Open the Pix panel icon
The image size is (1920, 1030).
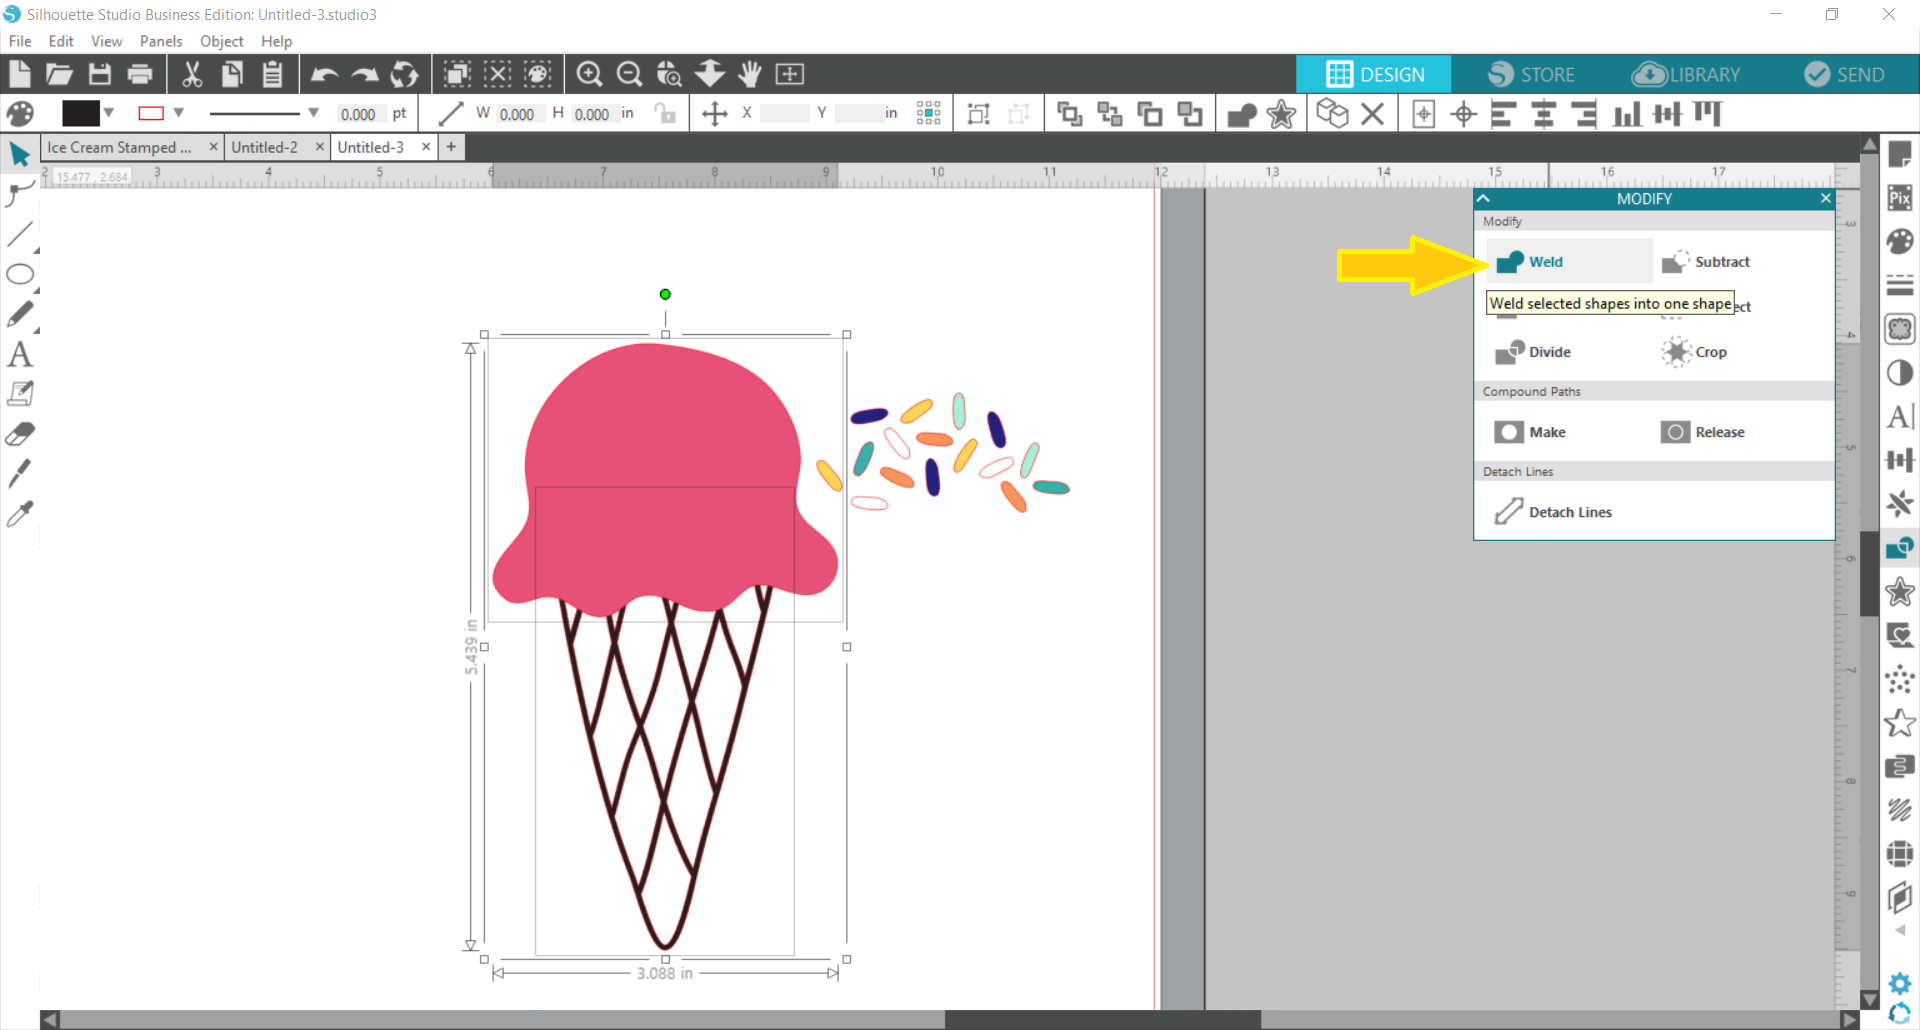pos(1899,197)
